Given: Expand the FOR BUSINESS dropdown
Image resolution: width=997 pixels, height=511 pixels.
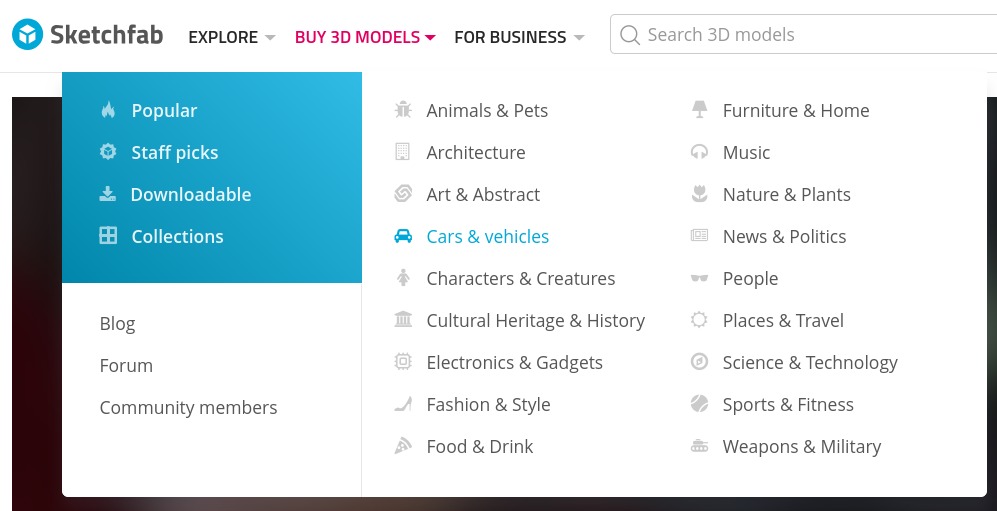Looking at the screenshot, I should 519,37.
